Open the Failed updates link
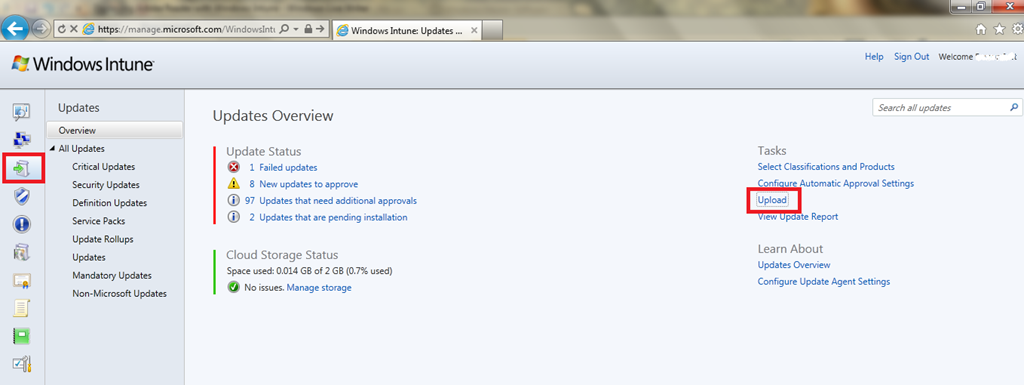 (288, 167)
